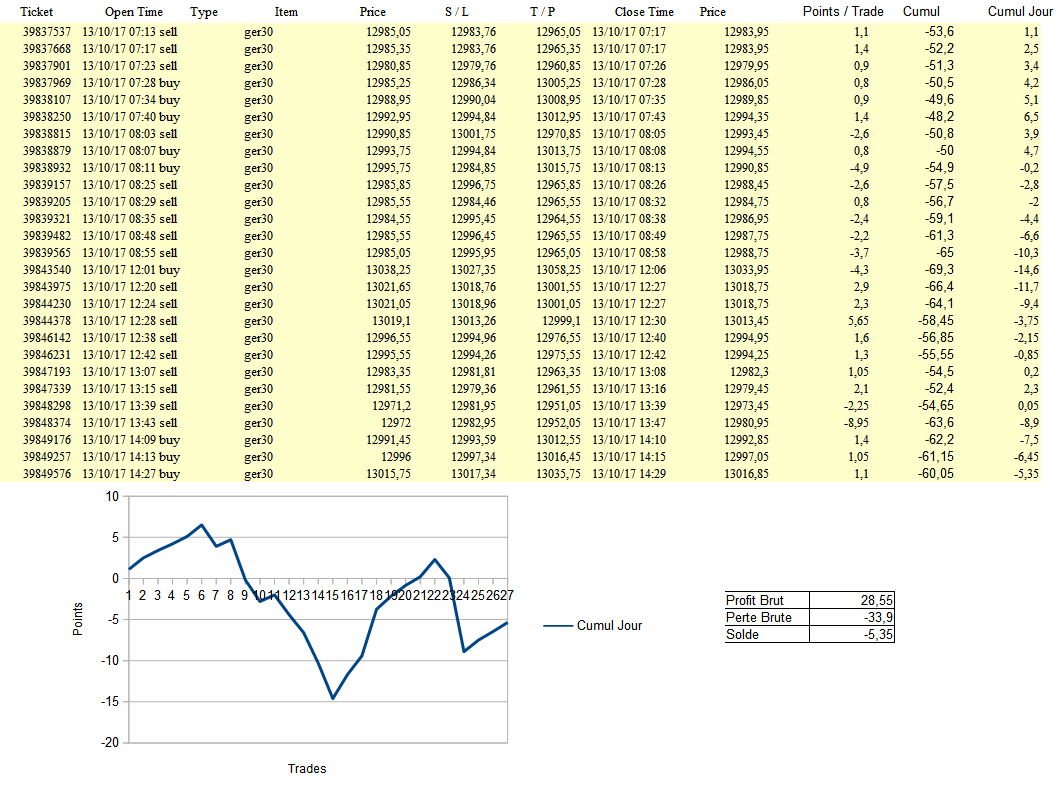
Task: Select ticket cell 39846142
Action: point(47,337)
